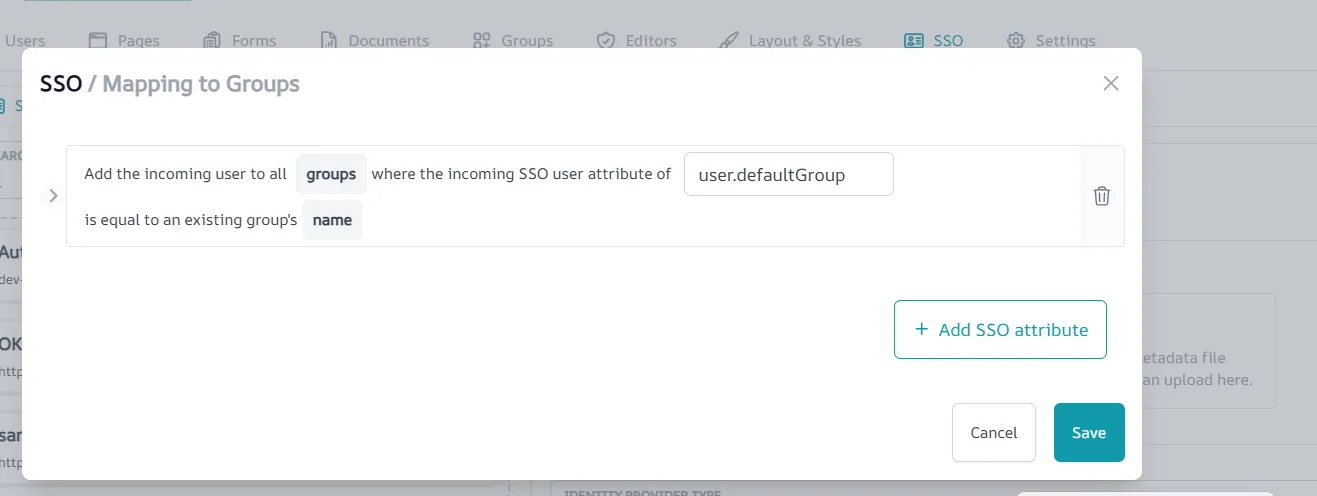
Task: Click the Add SSO attribute button
Action: 1000,329
